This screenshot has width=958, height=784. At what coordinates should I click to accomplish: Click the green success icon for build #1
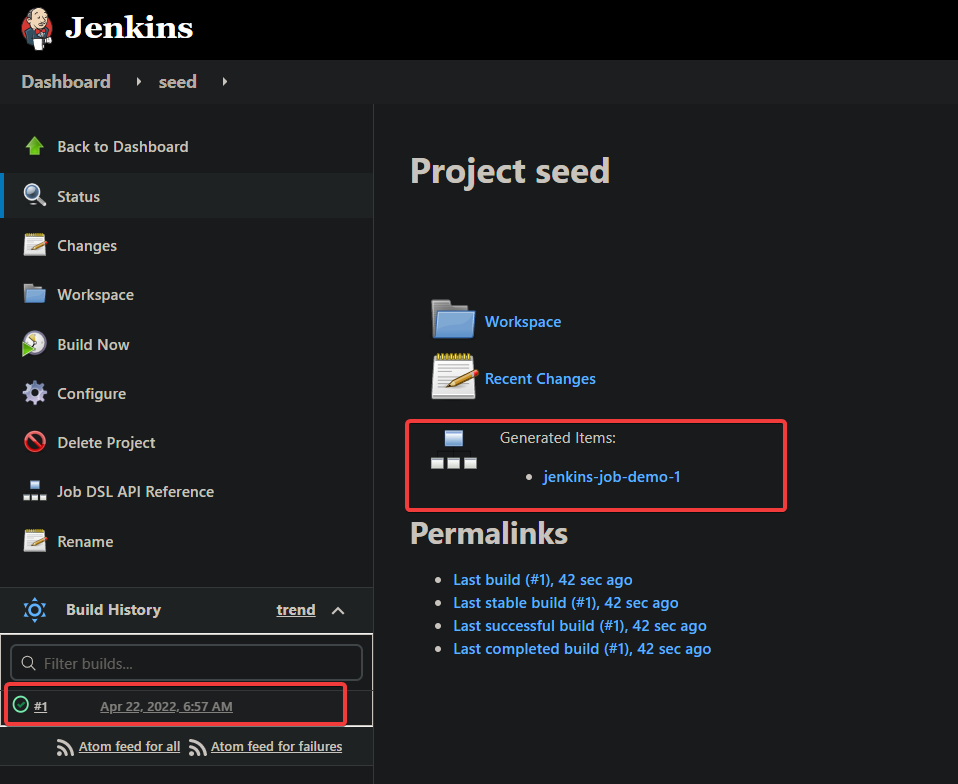(x=21, y=705)
